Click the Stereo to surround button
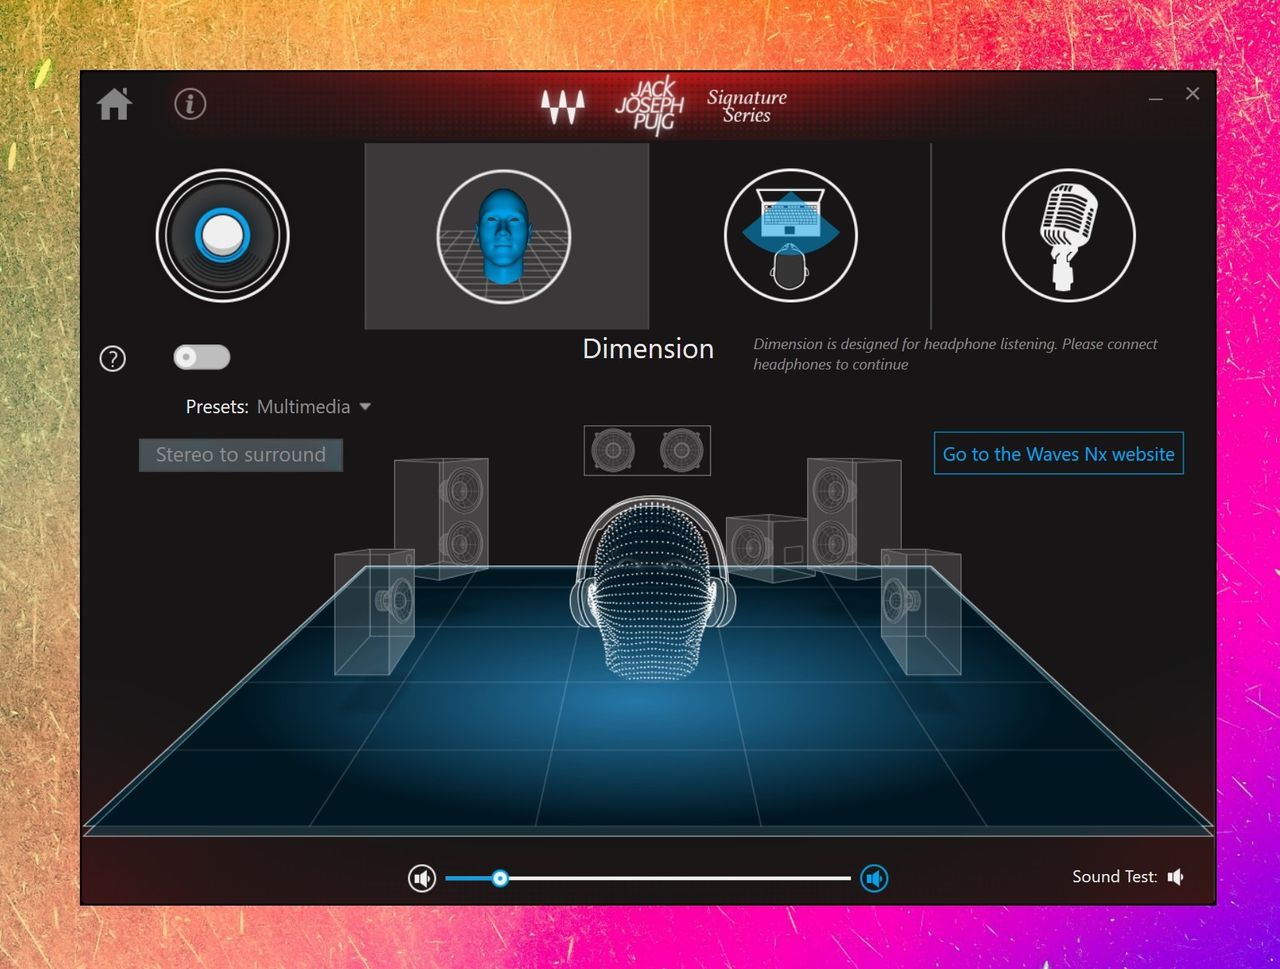1280x969 pixels. [241, 455]
